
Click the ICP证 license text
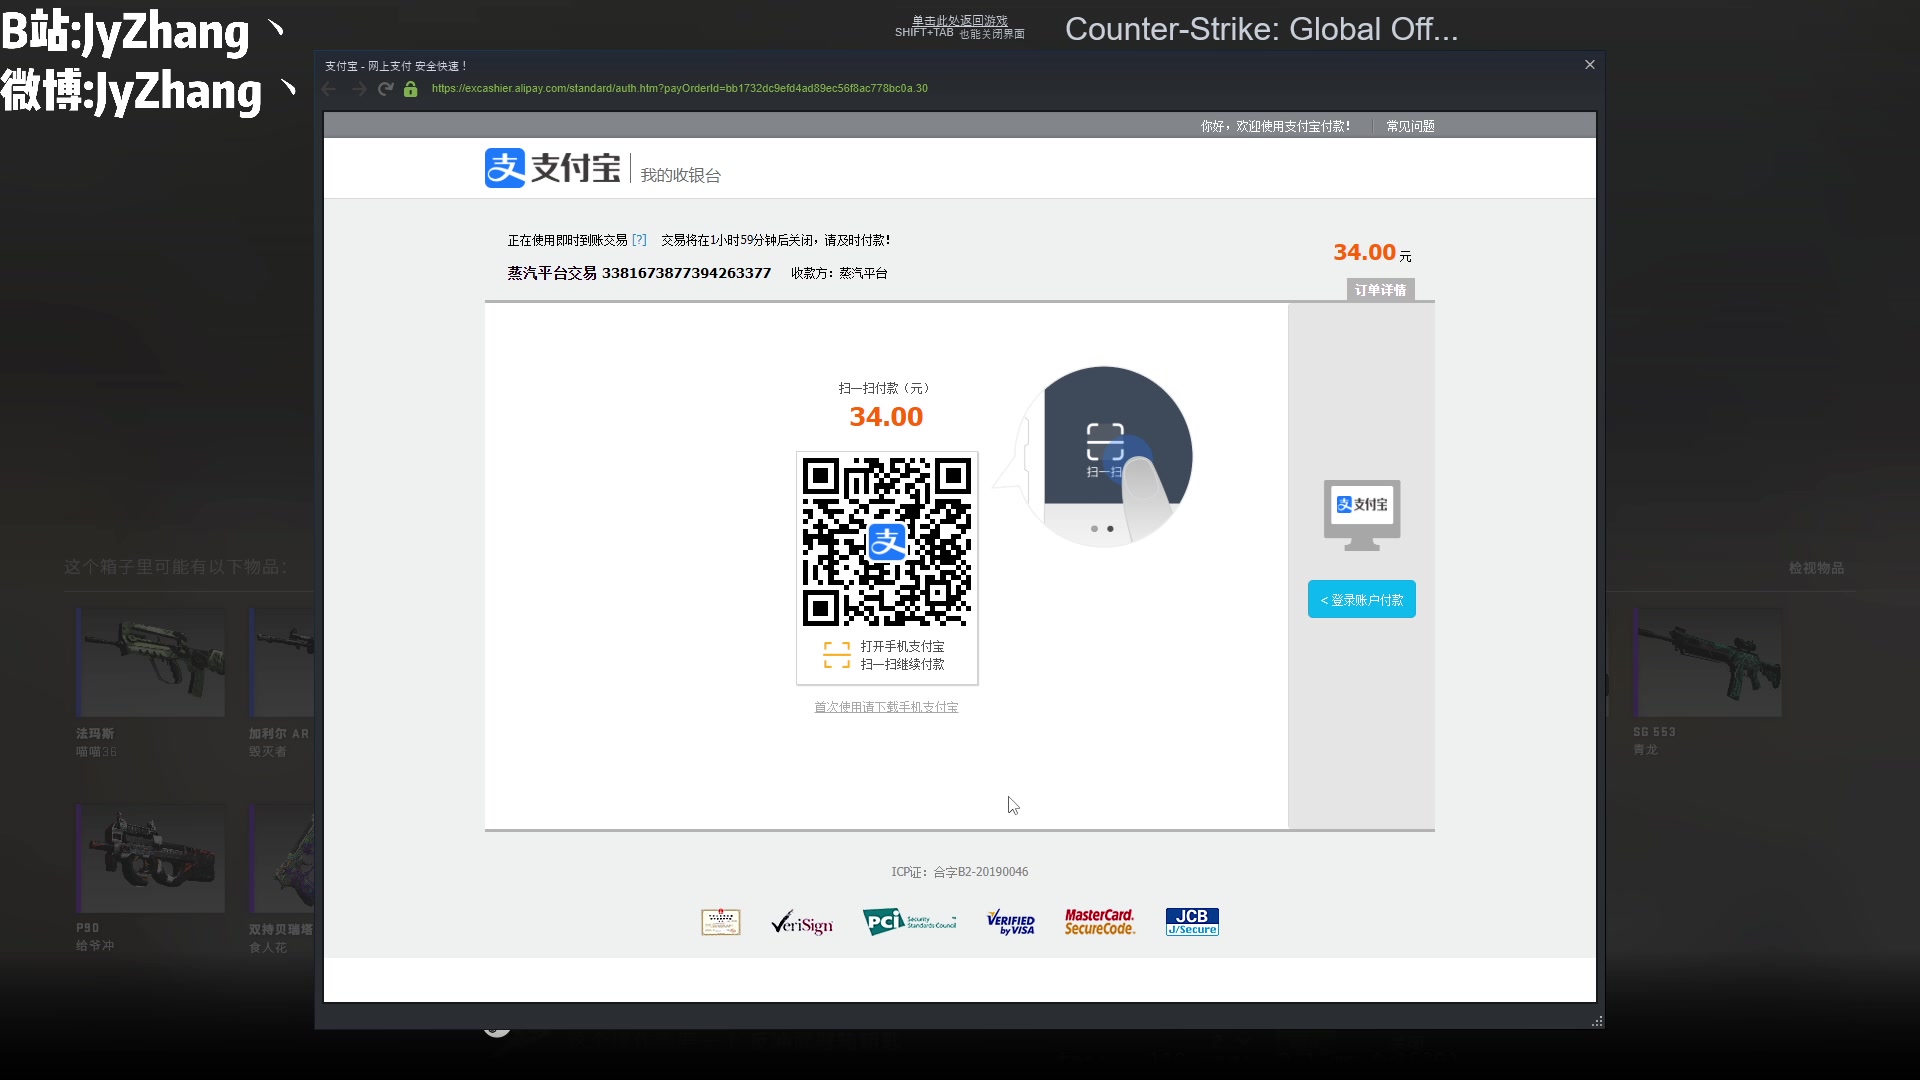click(x=959, y=872)
